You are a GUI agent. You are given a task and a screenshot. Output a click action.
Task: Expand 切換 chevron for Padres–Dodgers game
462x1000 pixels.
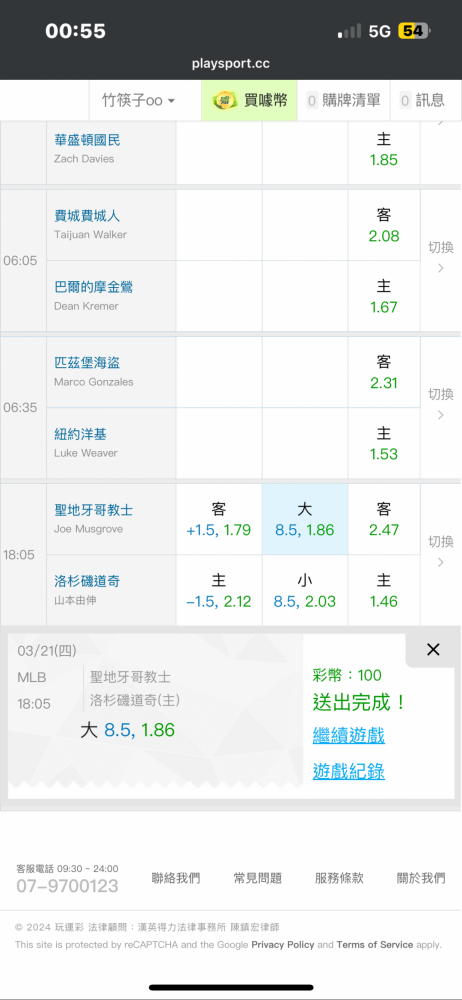pyautogui.click(x=440, y=554)
